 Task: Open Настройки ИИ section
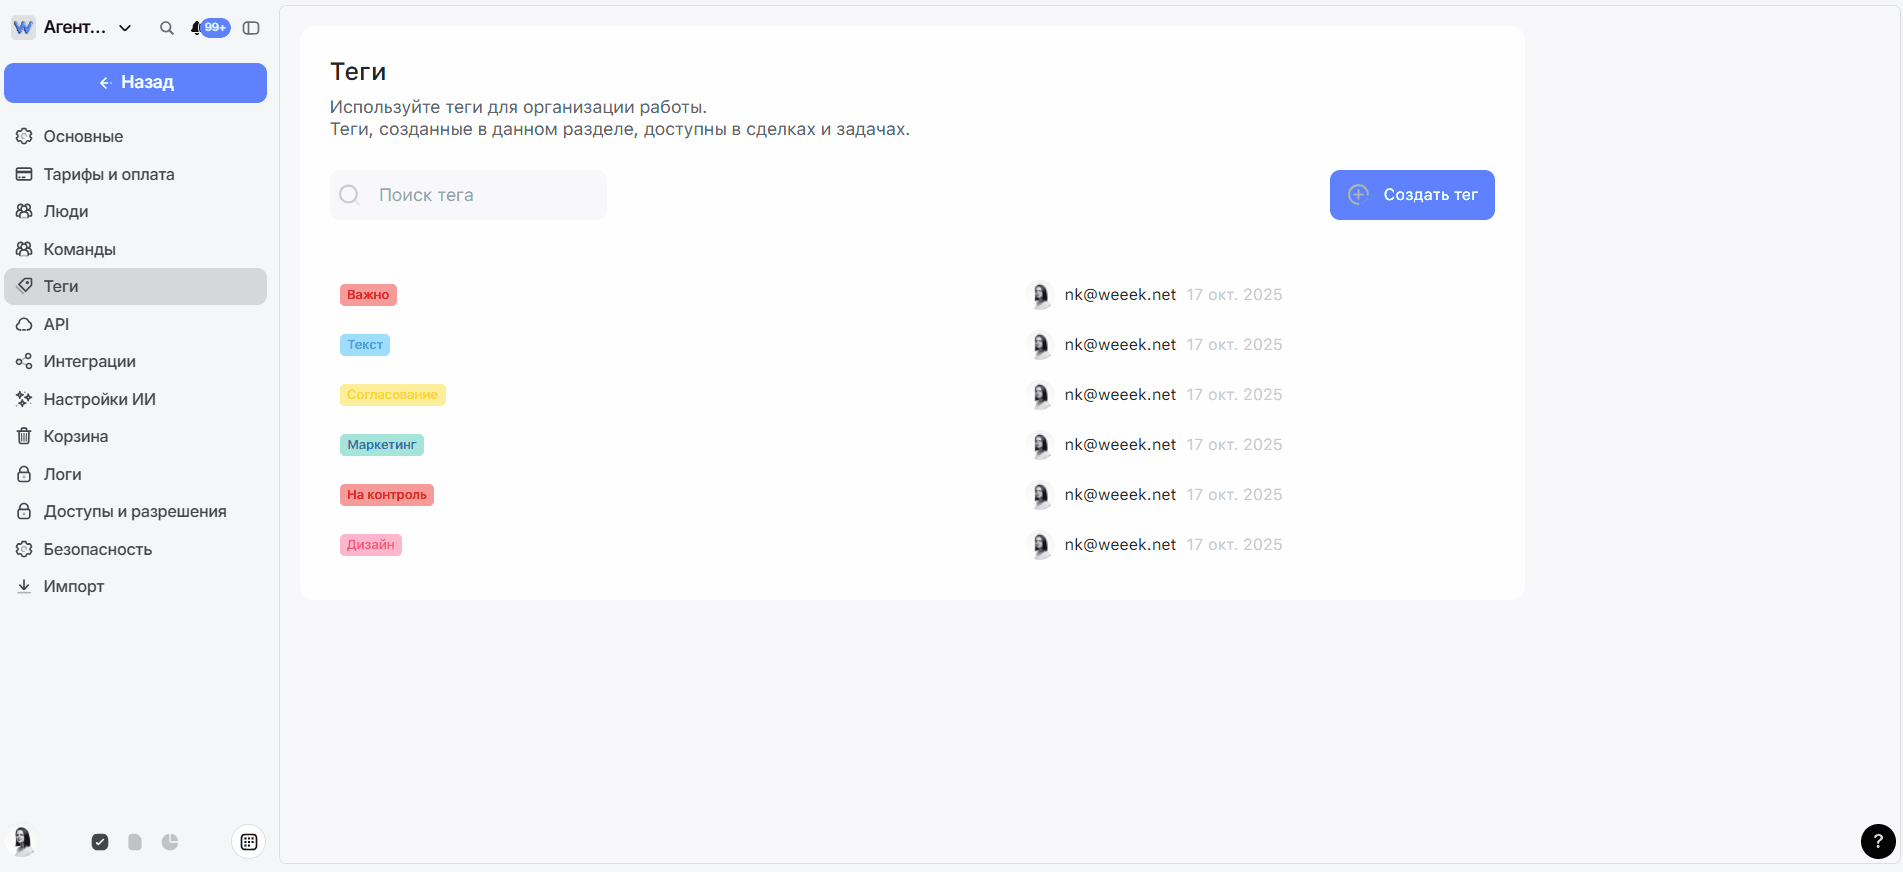point(99,399)
